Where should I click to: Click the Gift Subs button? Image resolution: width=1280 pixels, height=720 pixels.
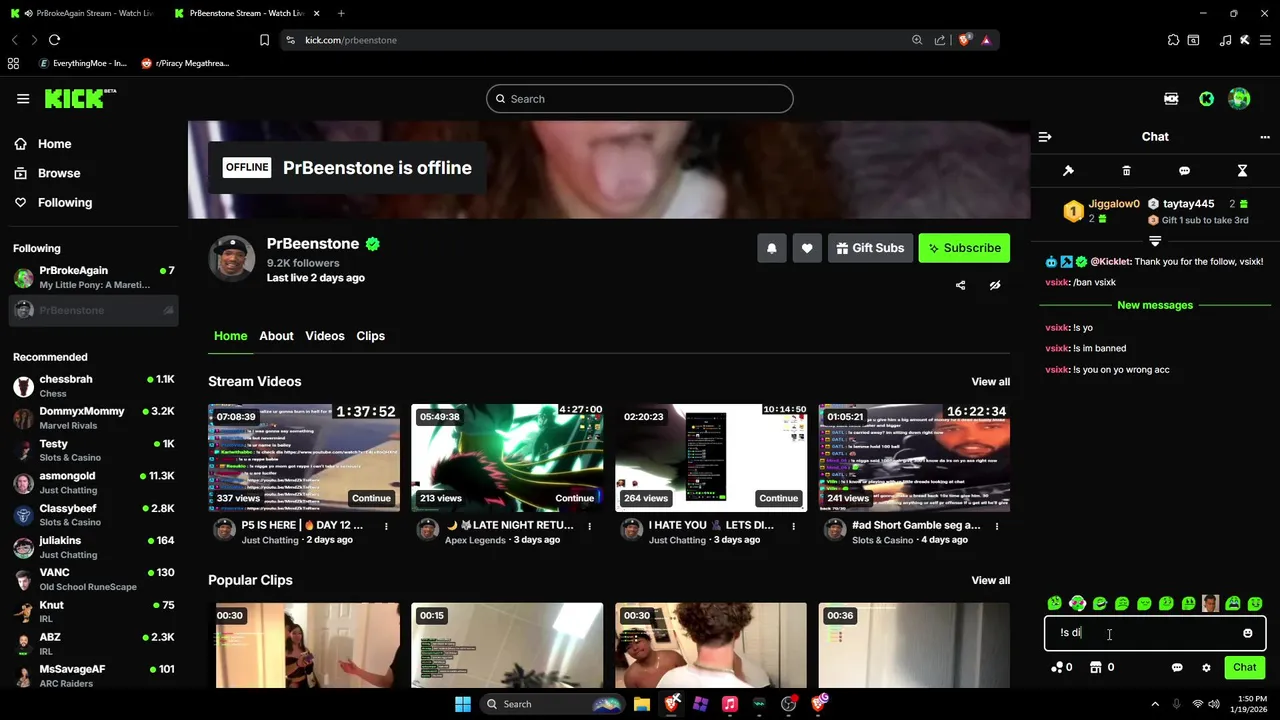point(869,248)
